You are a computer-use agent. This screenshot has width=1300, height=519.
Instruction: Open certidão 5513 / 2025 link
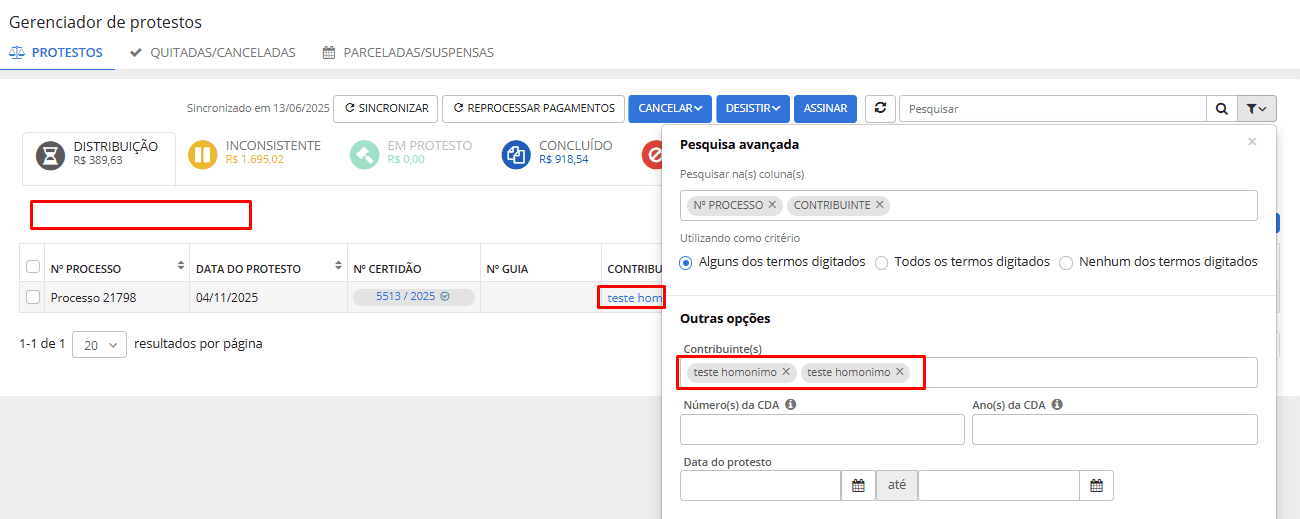[x=413, y=297]
